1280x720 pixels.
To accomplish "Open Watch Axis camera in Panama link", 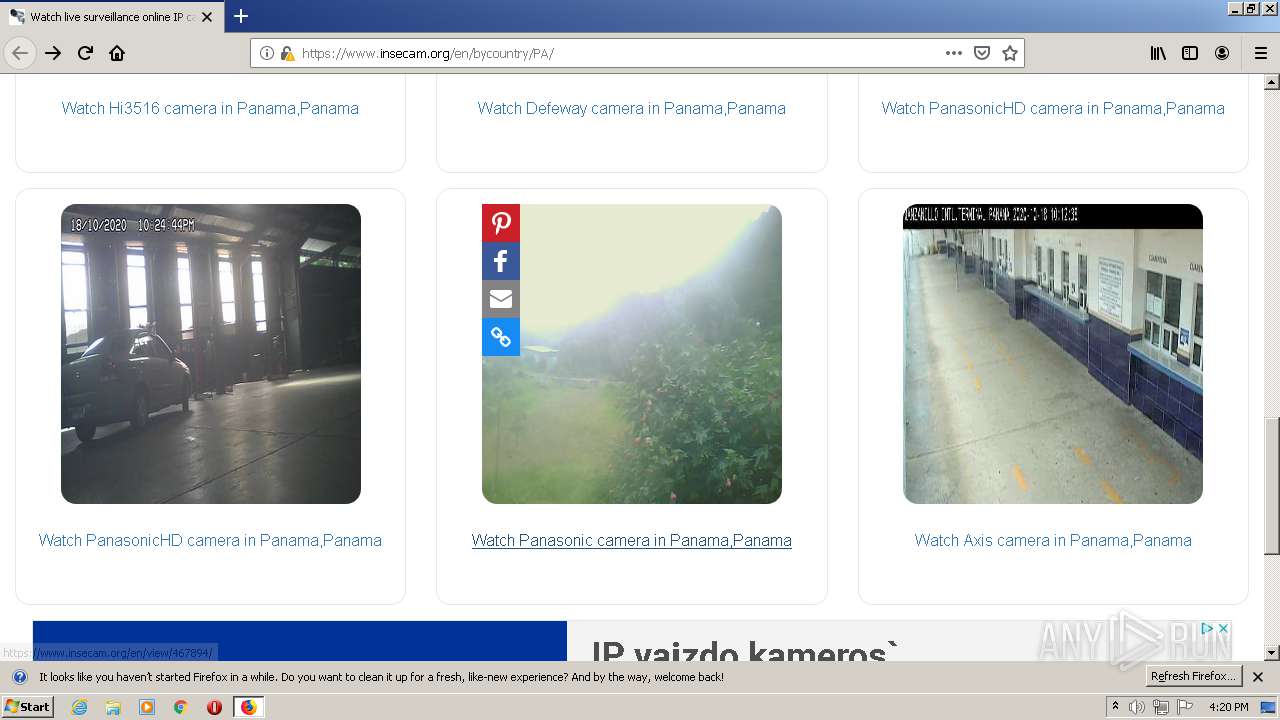I will coord(1053,540).
